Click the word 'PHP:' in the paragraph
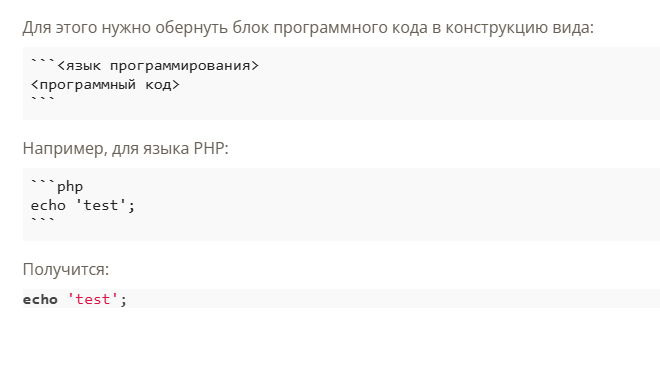Viewport: 660px width, 368px height. [x=211, y=149]
